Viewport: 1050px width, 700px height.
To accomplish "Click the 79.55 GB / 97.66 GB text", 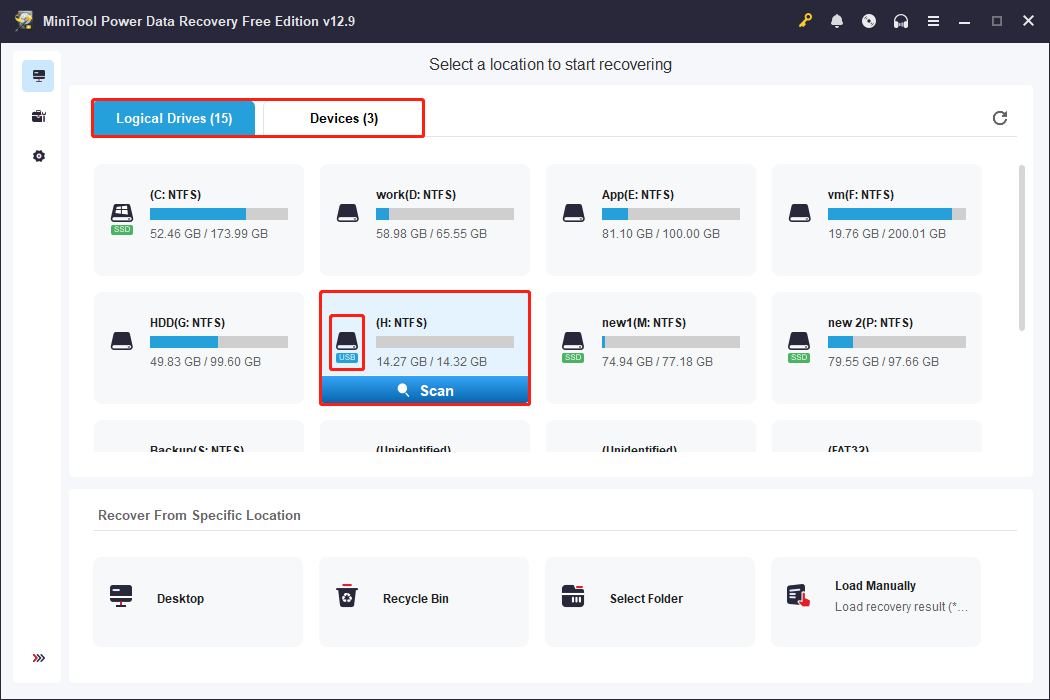I will [883, 362].
